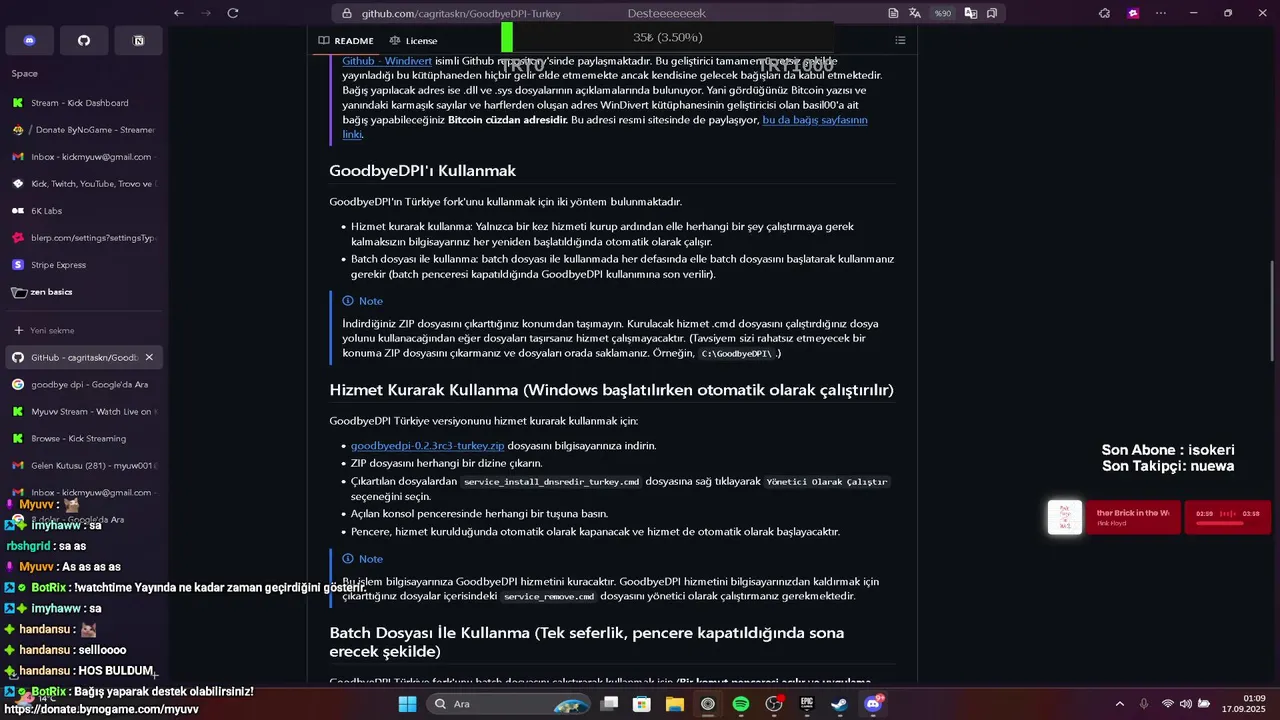
Task: Open Browse - Kick Streaming tab
Action: point(84,438)
